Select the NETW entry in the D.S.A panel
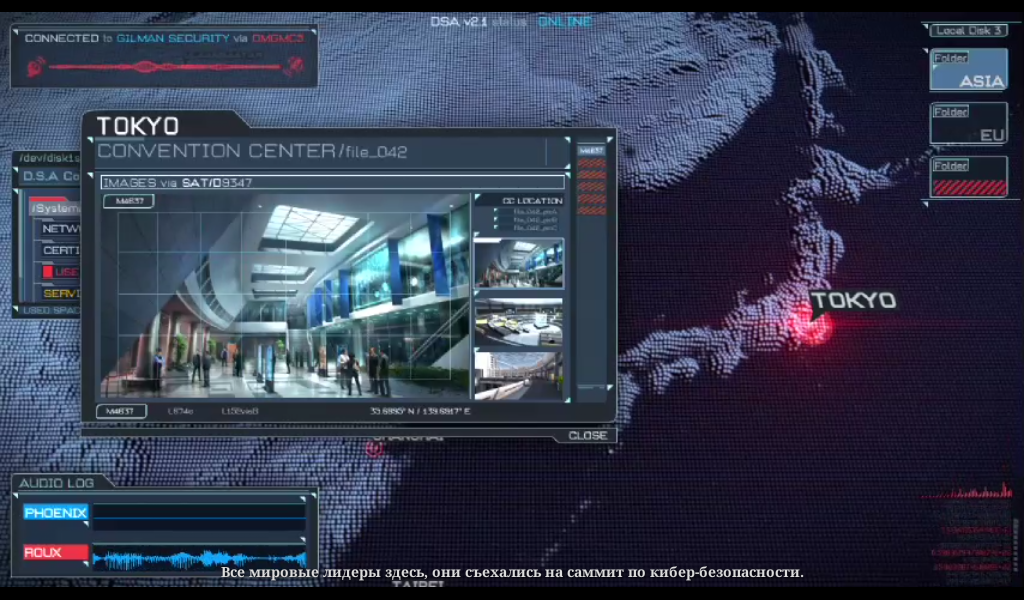This screenshot has height=600, width=1024. [x=60, y=229]
